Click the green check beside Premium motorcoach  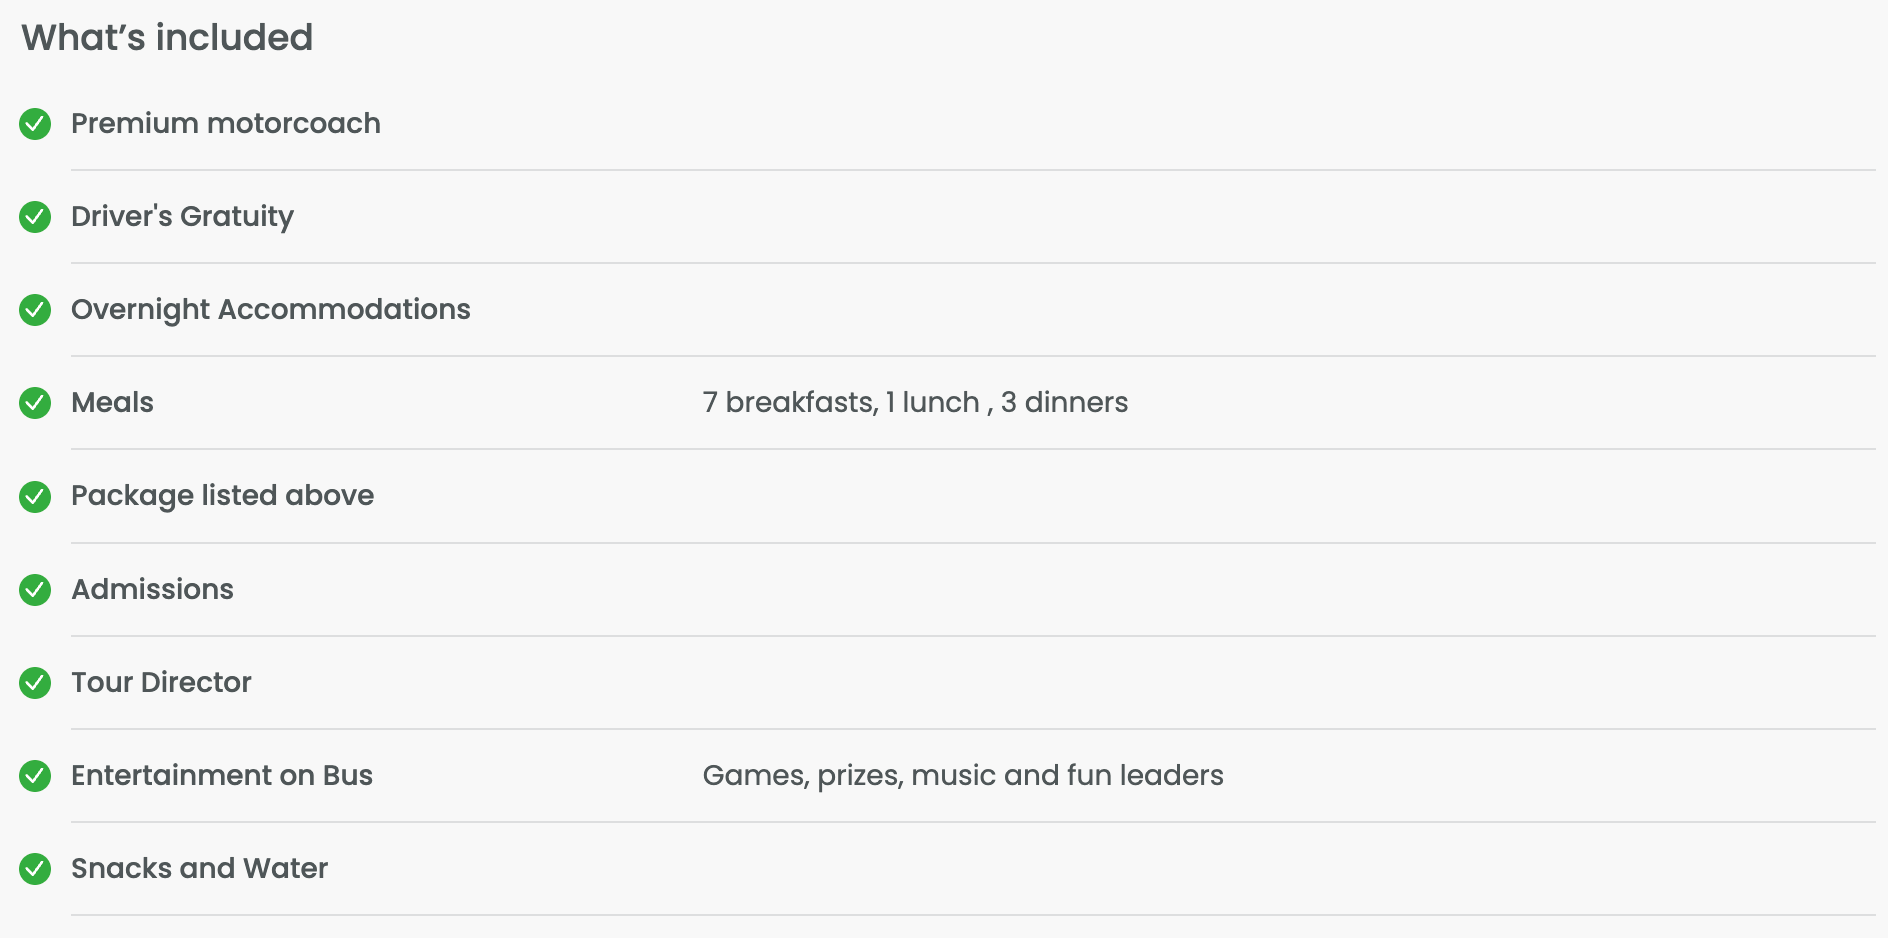point(35,124)
